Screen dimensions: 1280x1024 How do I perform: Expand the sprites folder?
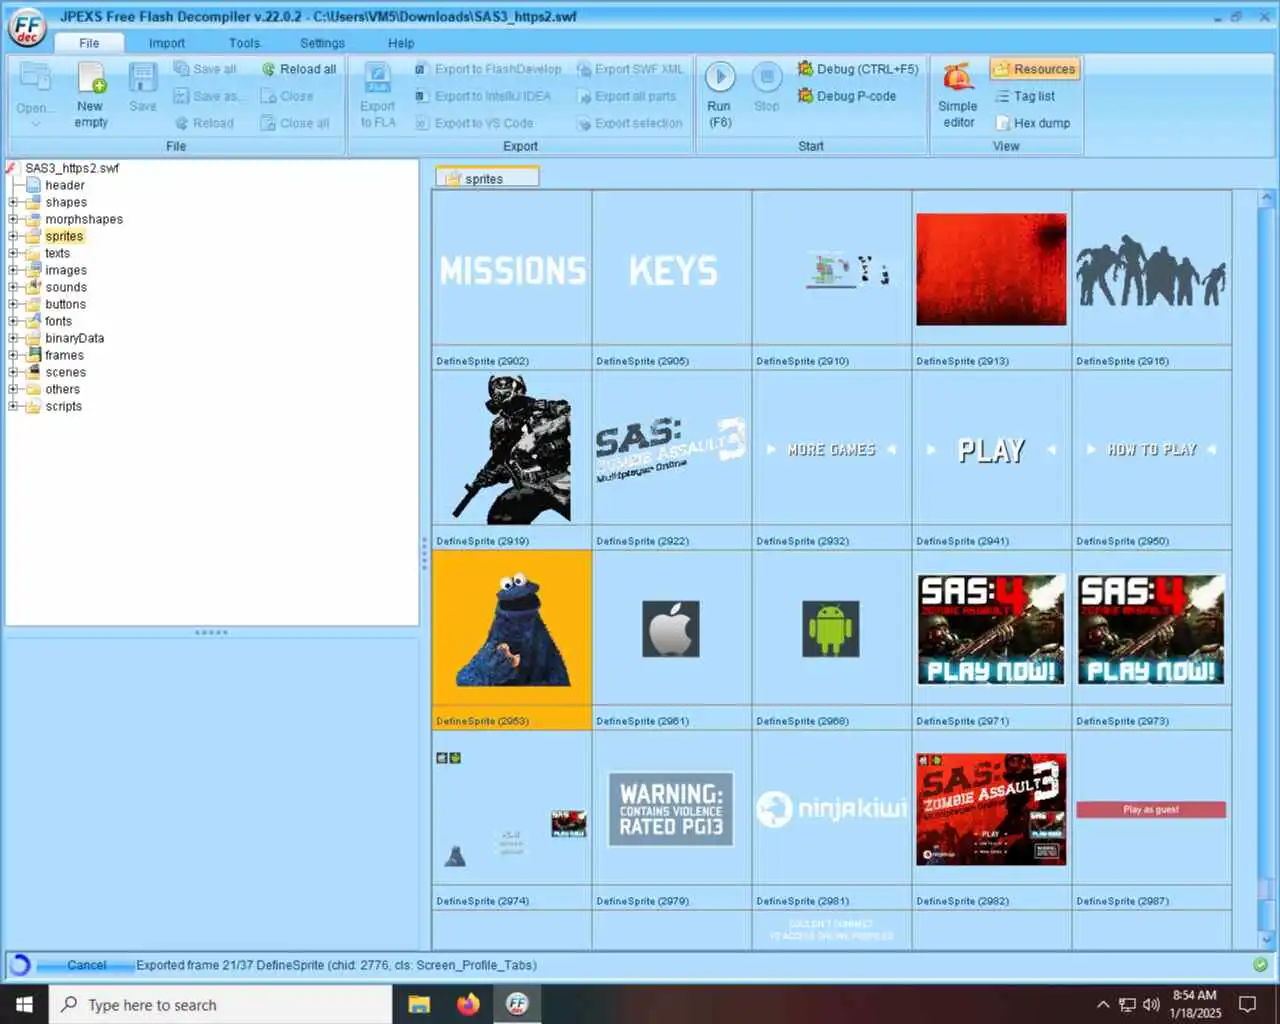13,236
